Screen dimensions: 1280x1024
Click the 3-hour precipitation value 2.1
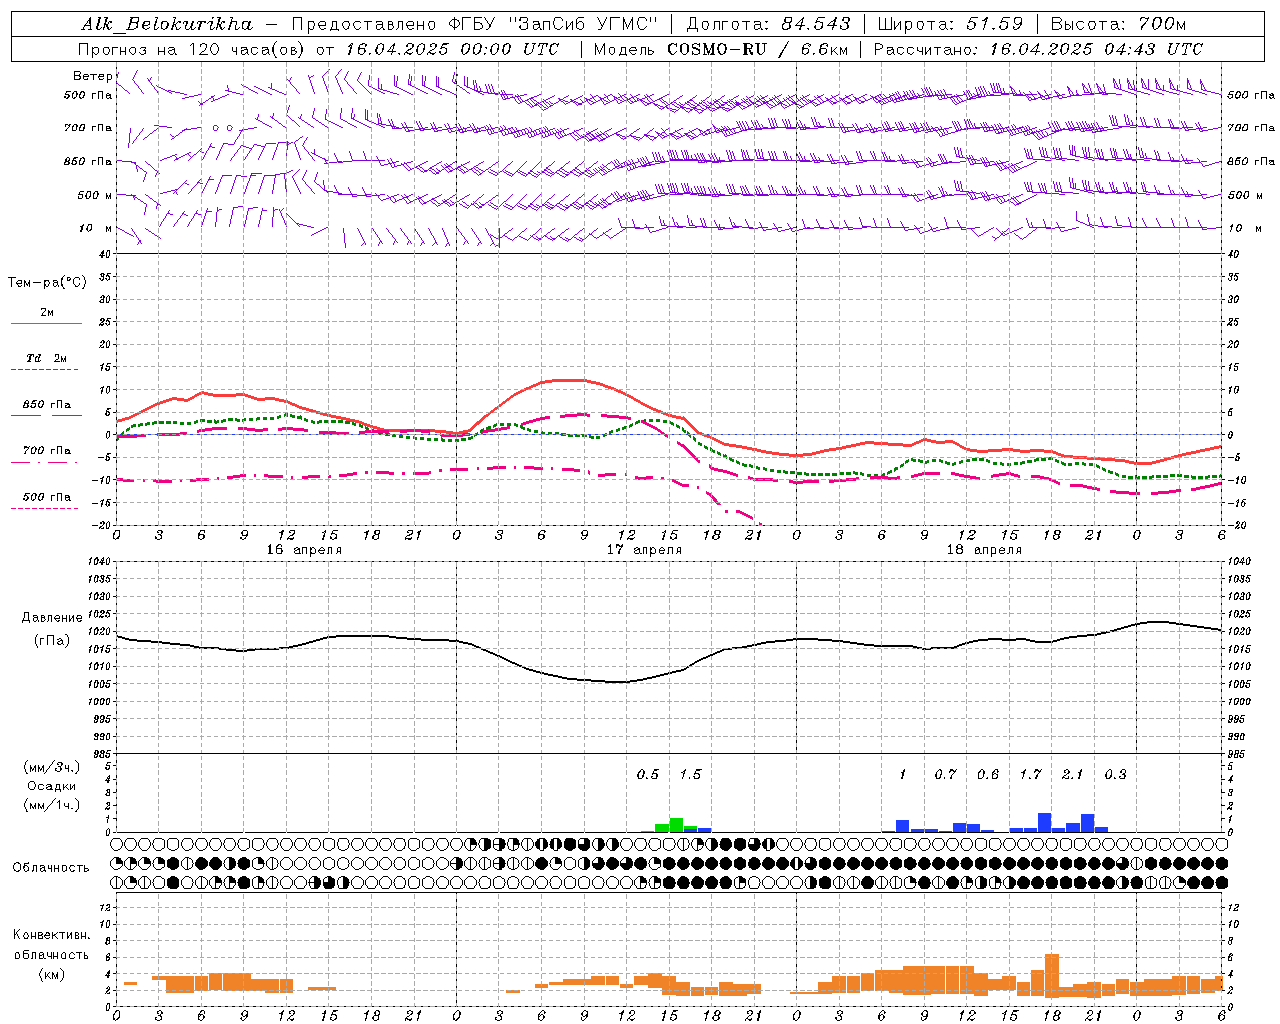click(1072, 775)
